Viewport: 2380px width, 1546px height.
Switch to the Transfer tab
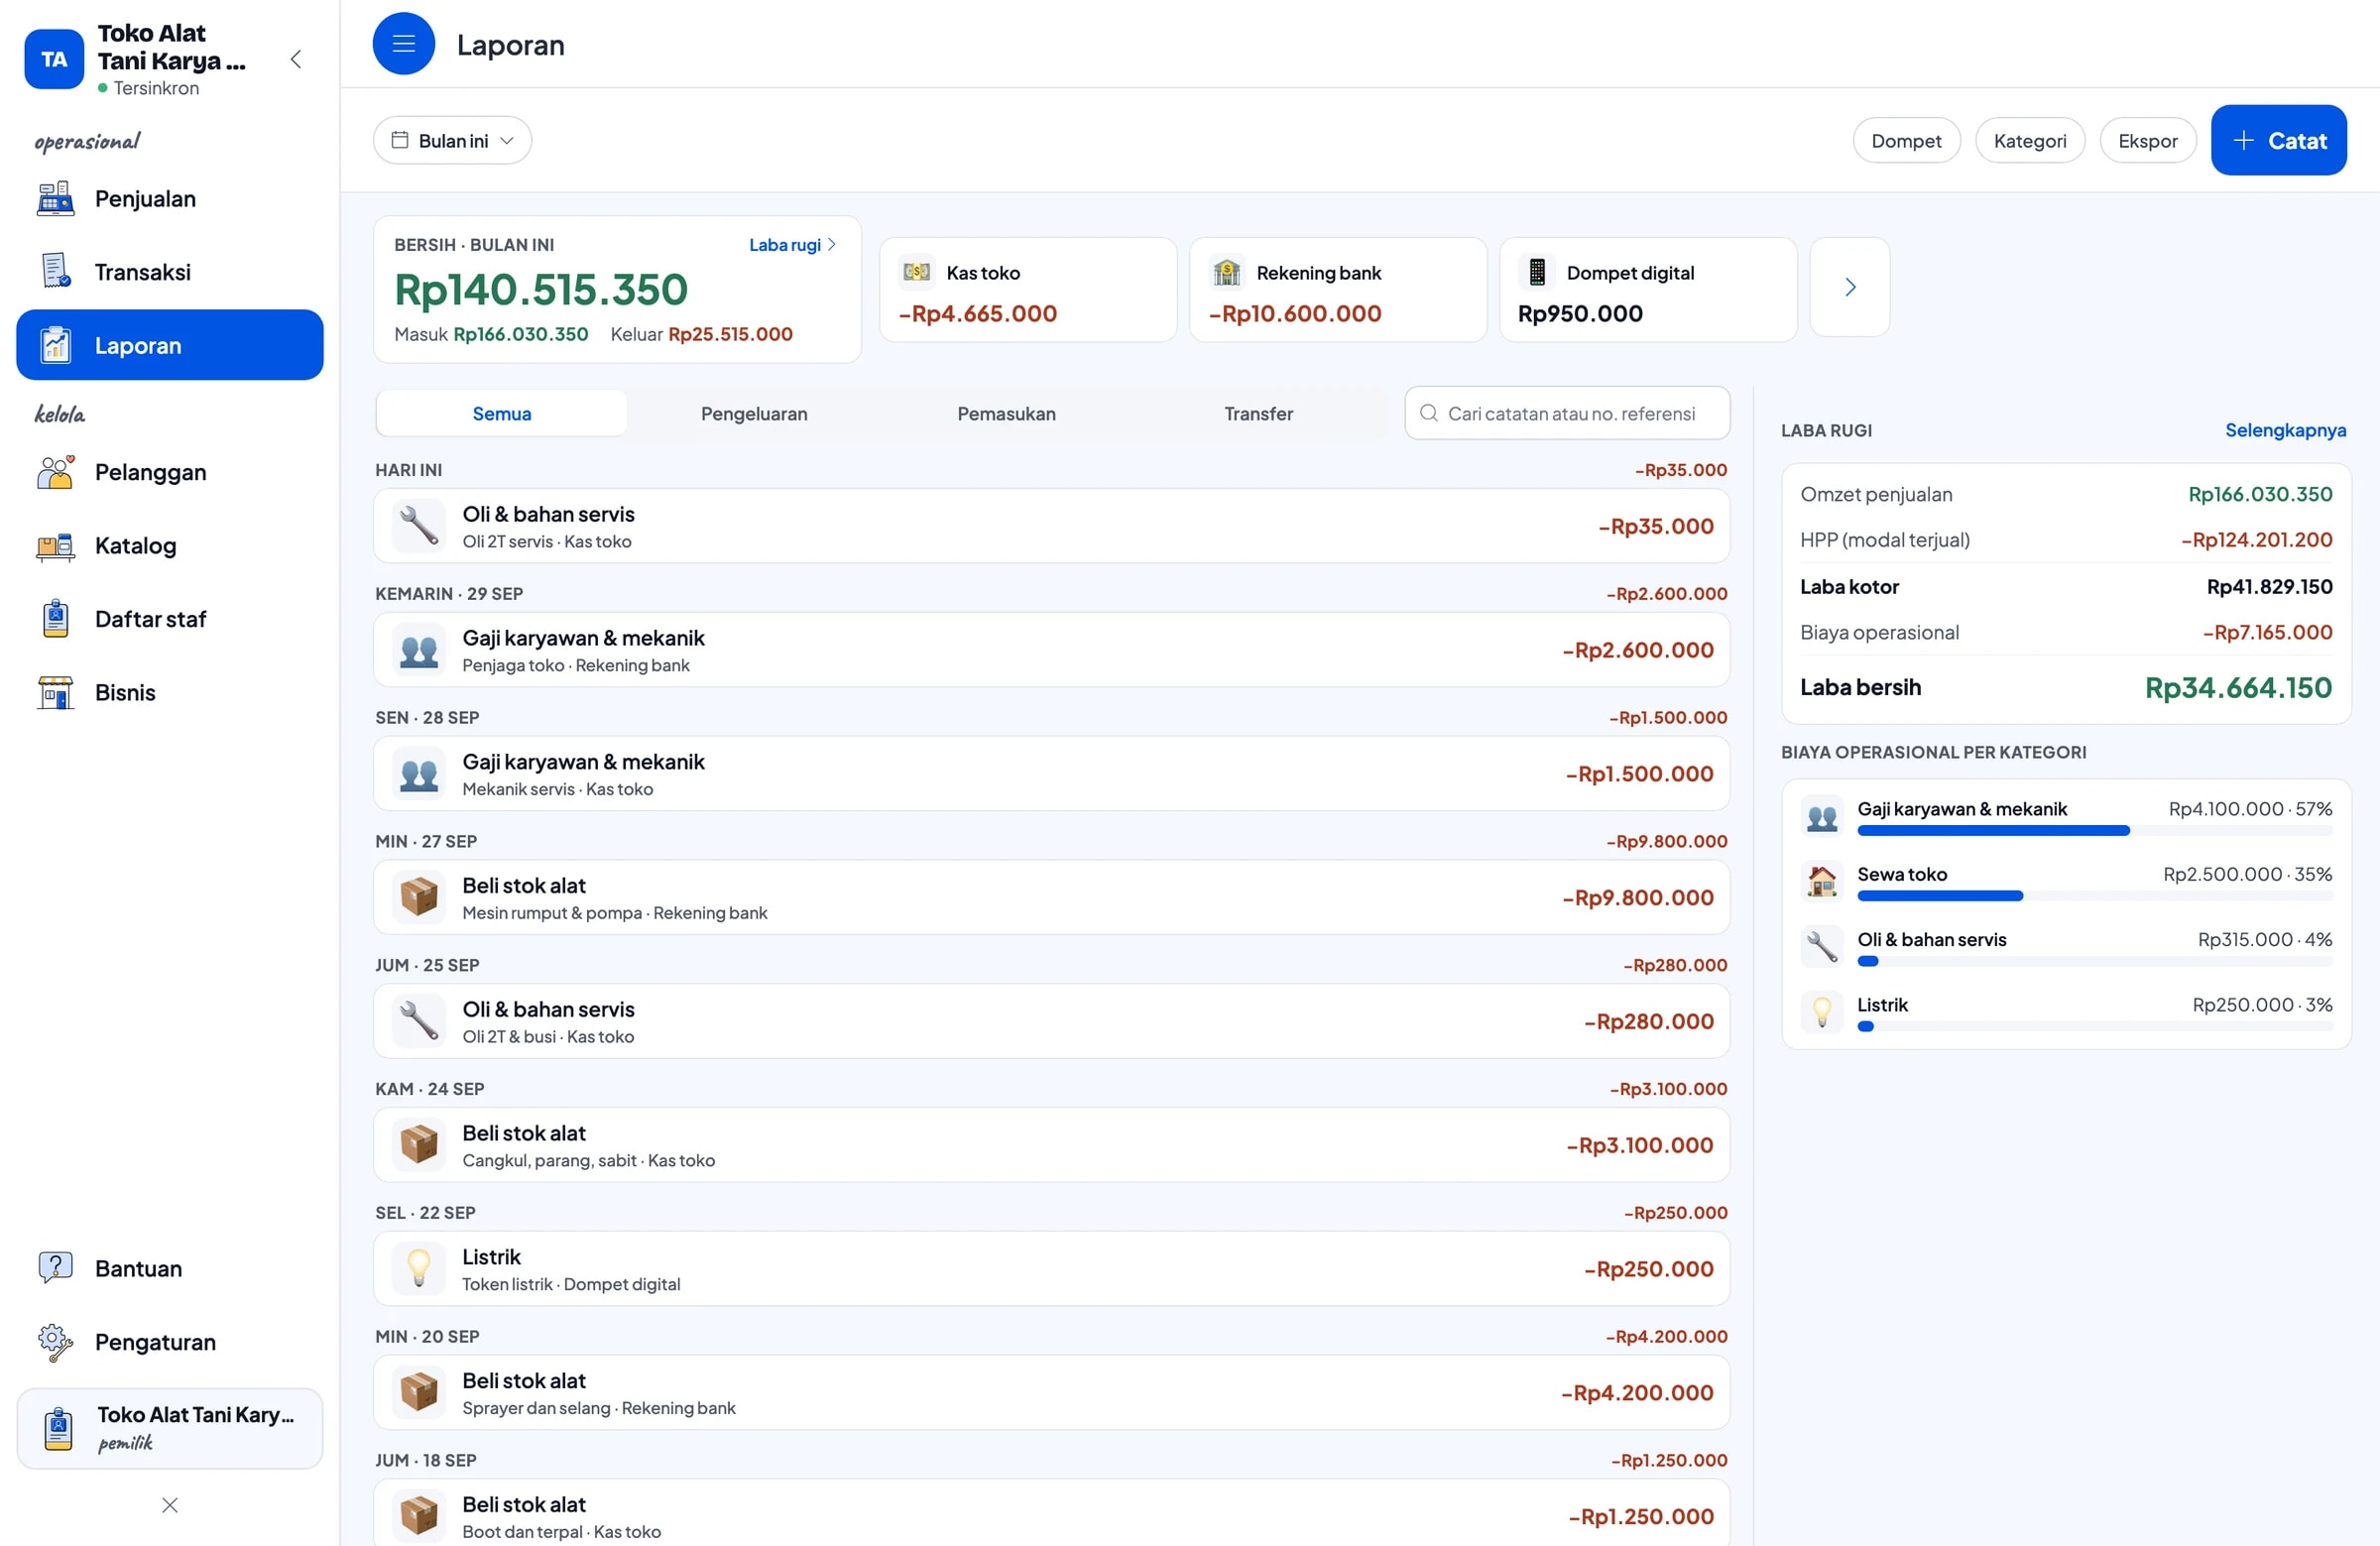pyautogui.click(x=1258, y=413)
